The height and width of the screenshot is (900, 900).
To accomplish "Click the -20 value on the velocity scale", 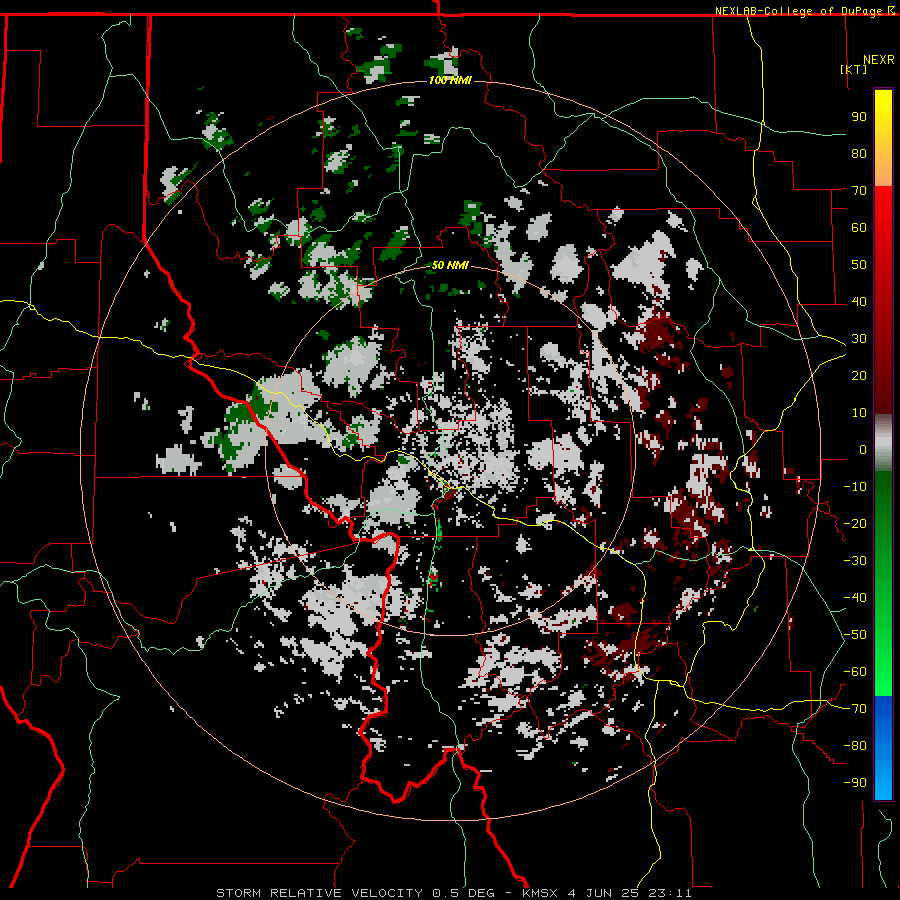I will click(x=855, y=523).
